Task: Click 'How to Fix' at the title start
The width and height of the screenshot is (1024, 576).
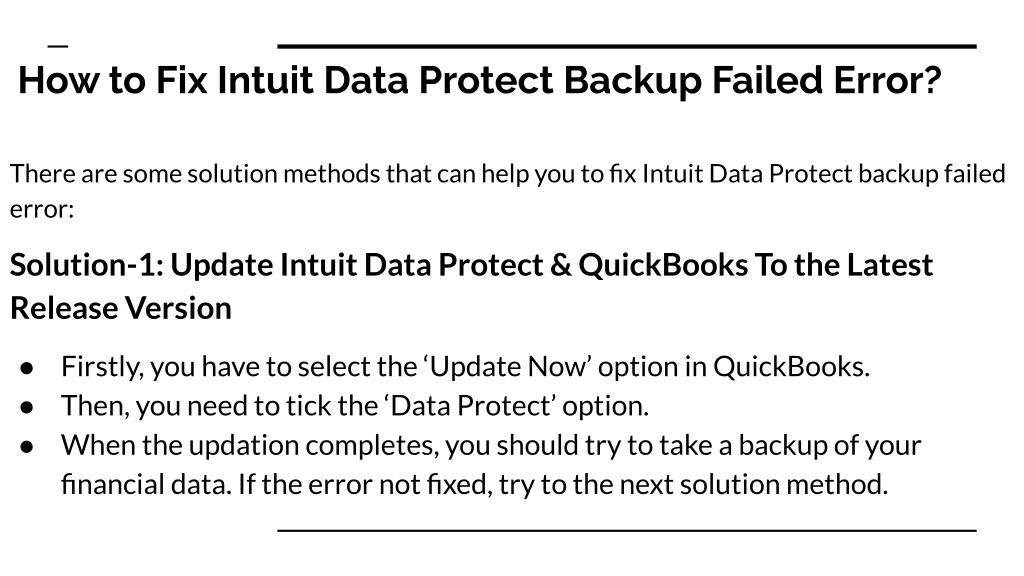Action: tap(112, 80)
